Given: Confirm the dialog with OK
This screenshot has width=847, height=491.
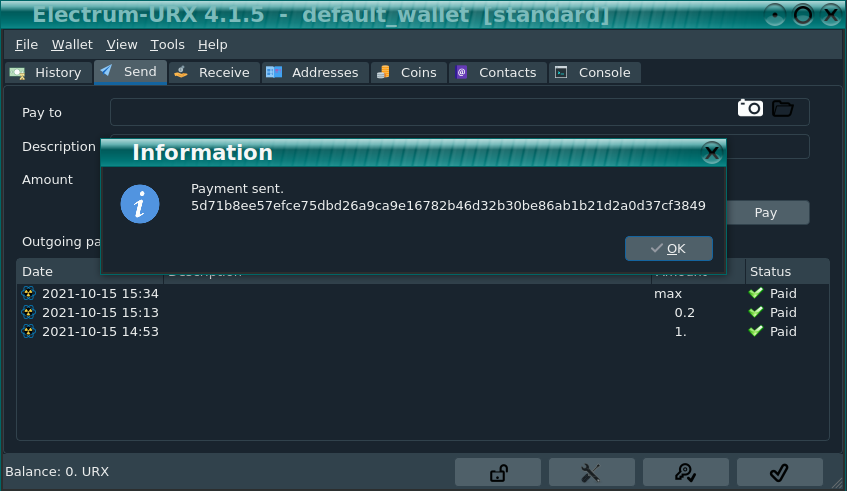Looking at the screenshot, I should tap(669, 248).
